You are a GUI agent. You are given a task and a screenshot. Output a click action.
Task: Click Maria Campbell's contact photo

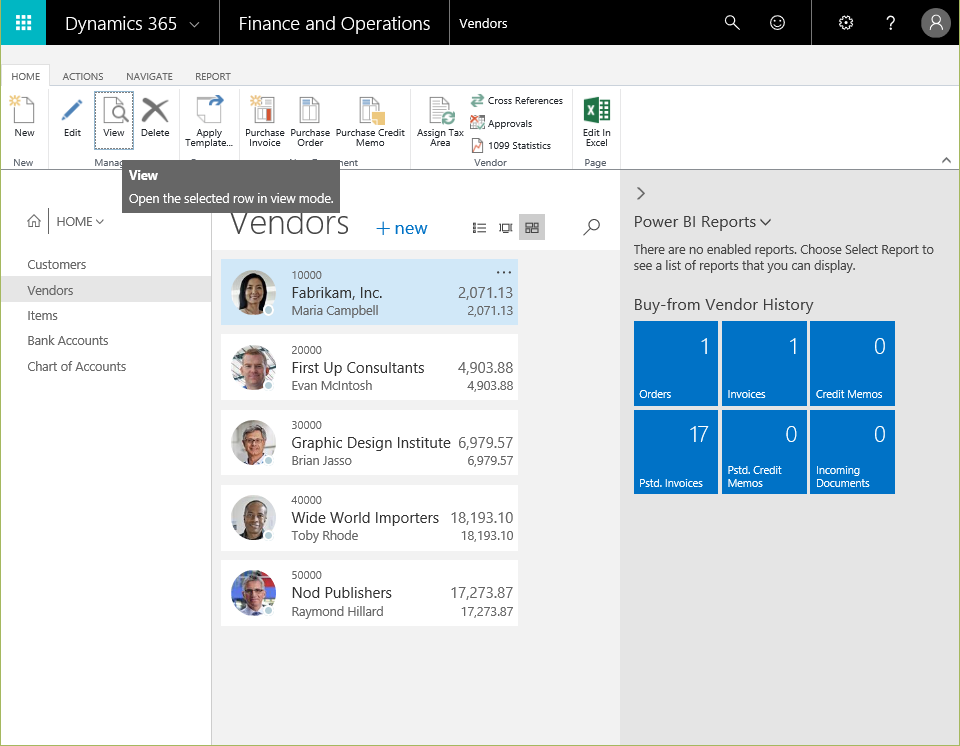[253, 292]
